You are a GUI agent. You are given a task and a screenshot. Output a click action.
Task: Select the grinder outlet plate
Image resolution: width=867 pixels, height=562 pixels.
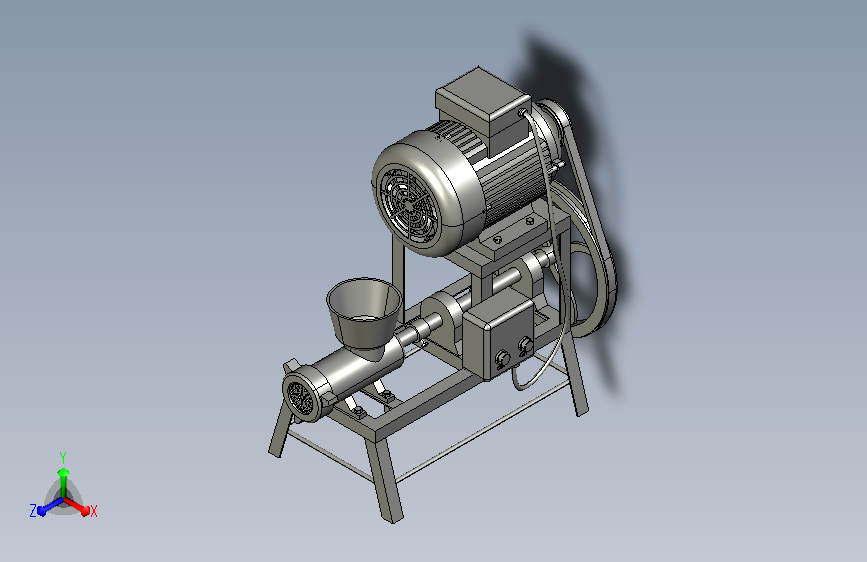(x=301, y=397)
